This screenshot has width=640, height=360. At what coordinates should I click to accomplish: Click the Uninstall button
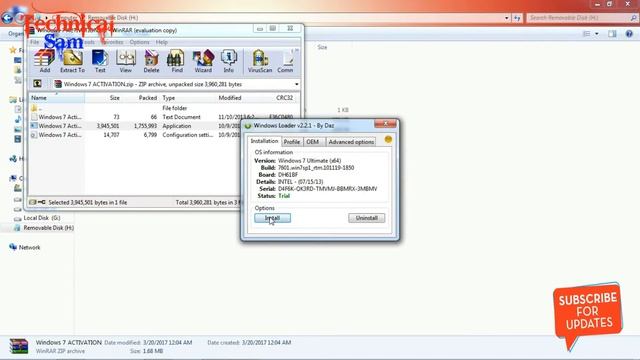pyautogui.click(x=367, y=218)
